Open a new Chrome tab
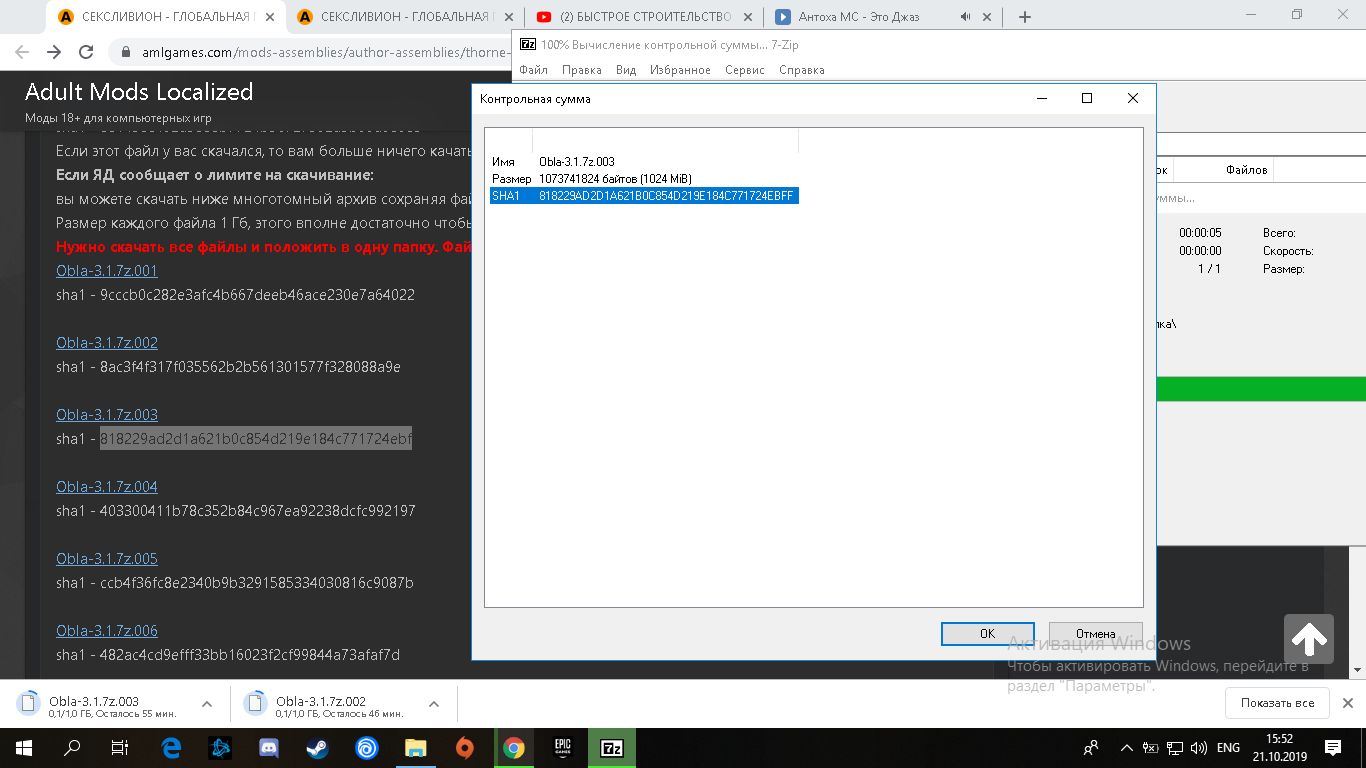This screenshot has height=768, width=1366. pos(1024,17)
